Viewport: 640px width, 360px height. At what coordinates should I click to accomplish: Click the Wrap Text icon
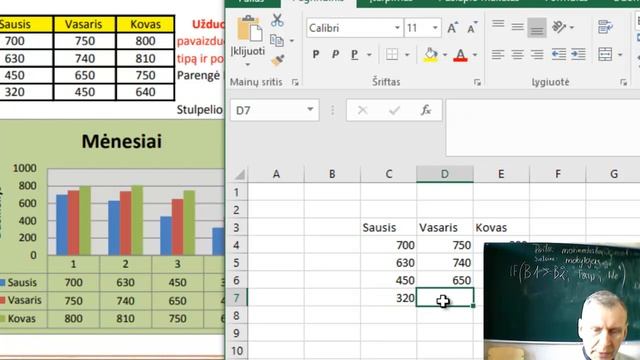(605, 27)
